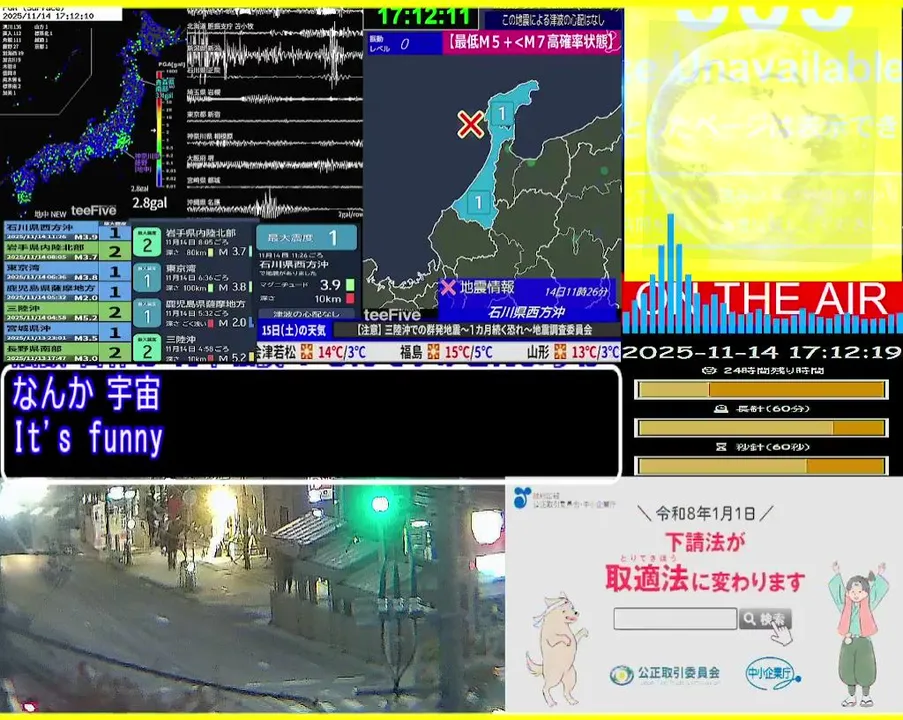Open the street live camera feed
Screen dimensions: 903x720
coord(252,597)
